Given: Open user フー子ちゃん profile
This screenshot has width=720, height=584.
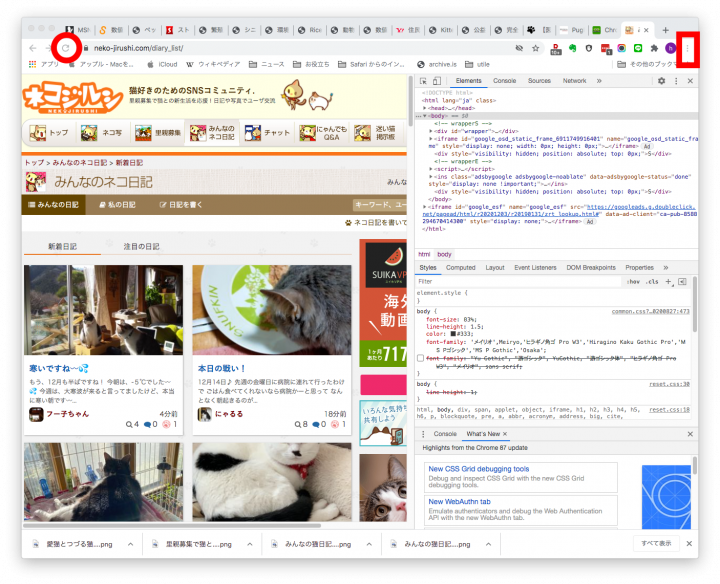Looking at the screenshot, I should (x=68, y=414).
